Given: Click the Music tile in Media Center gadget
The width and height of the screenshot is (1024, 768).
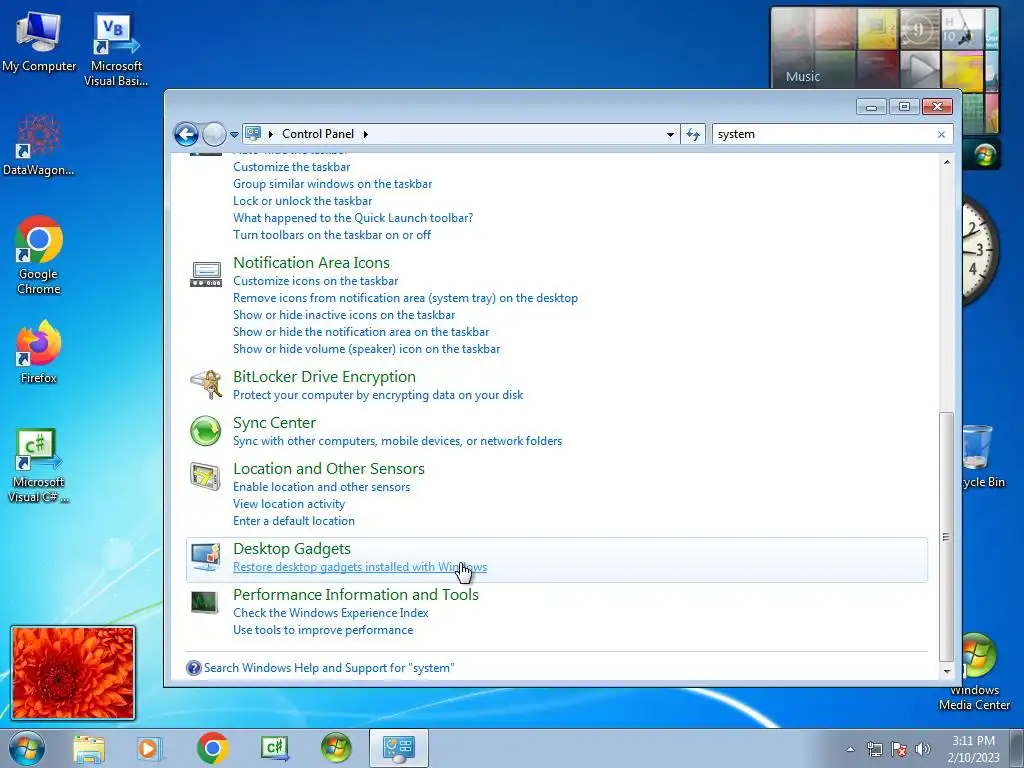Looking at the screenshot, I should [803, 76].
